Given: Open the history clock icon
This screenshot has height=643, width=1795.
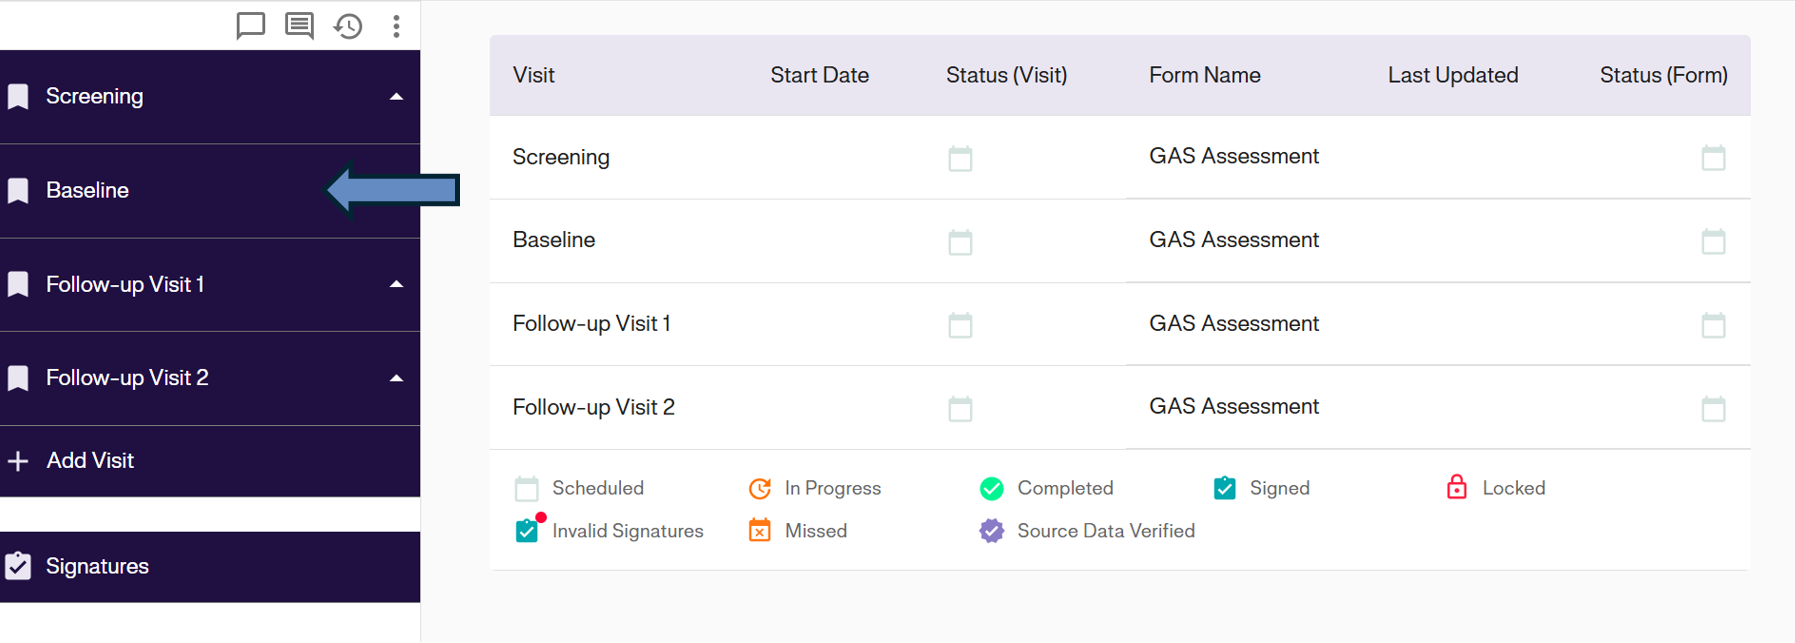Looking at the screenshot, I should tap(348, 26).
